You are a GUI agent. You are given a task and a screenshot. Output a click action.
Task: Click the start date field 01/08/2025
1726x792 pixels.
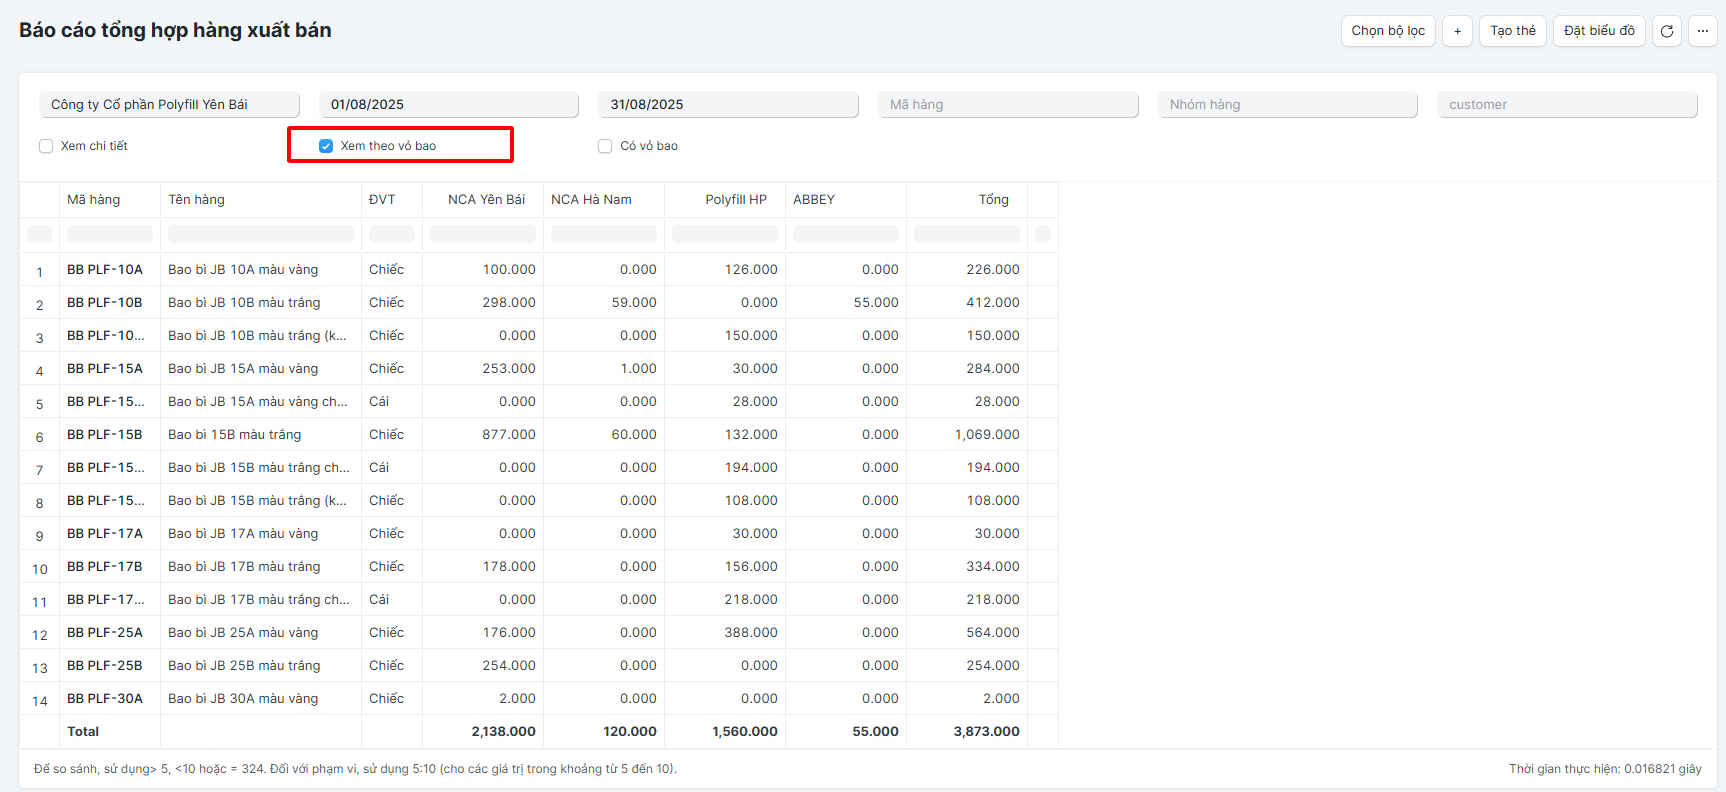(x=449, y=105)
